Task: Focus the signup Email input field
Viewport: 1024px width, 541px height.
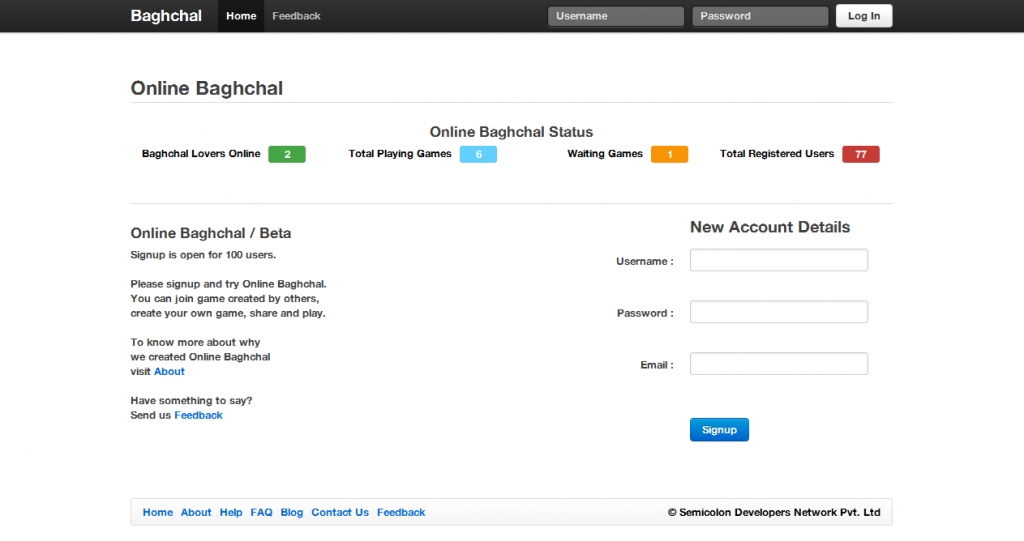Action: 779,364
